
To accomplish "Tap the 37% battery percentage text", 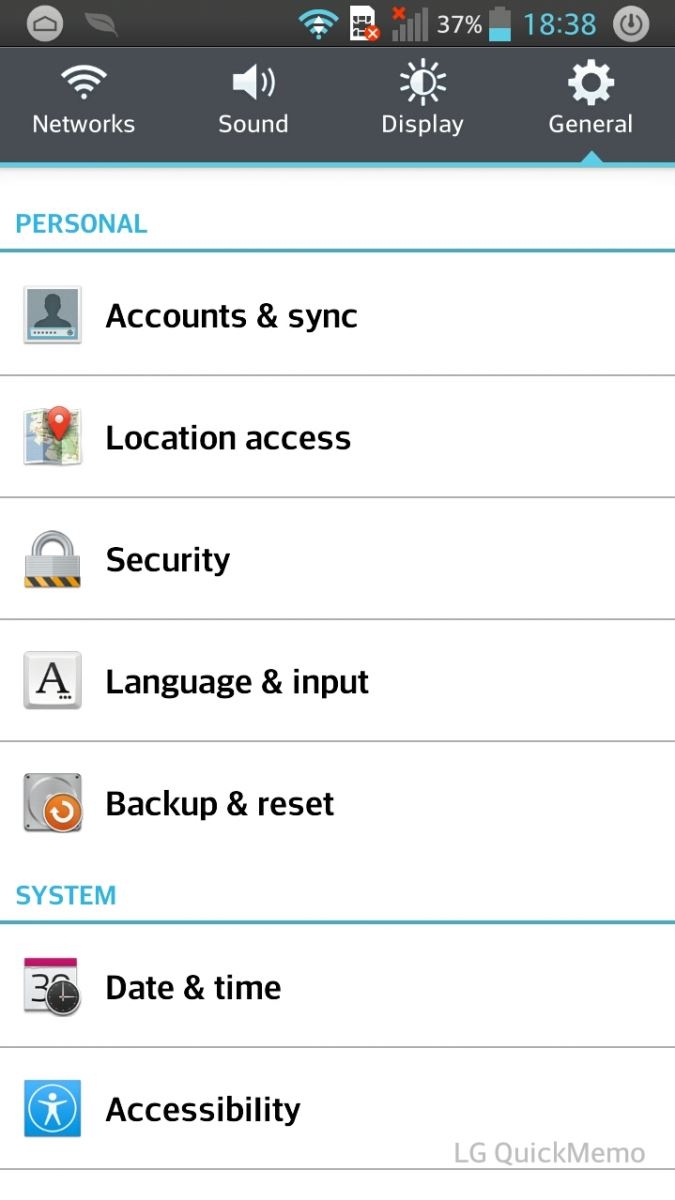I will coord(459,24).
